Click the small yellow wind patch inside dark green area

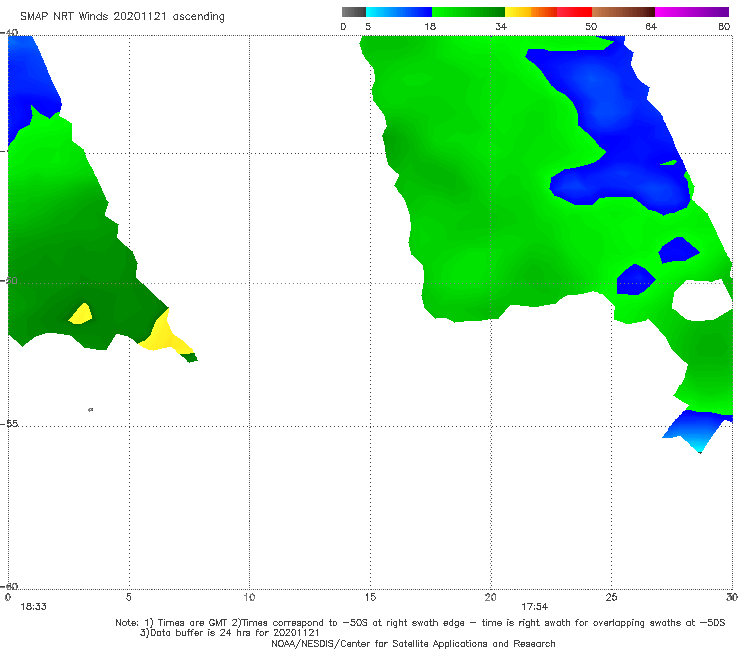pos(81,314)
